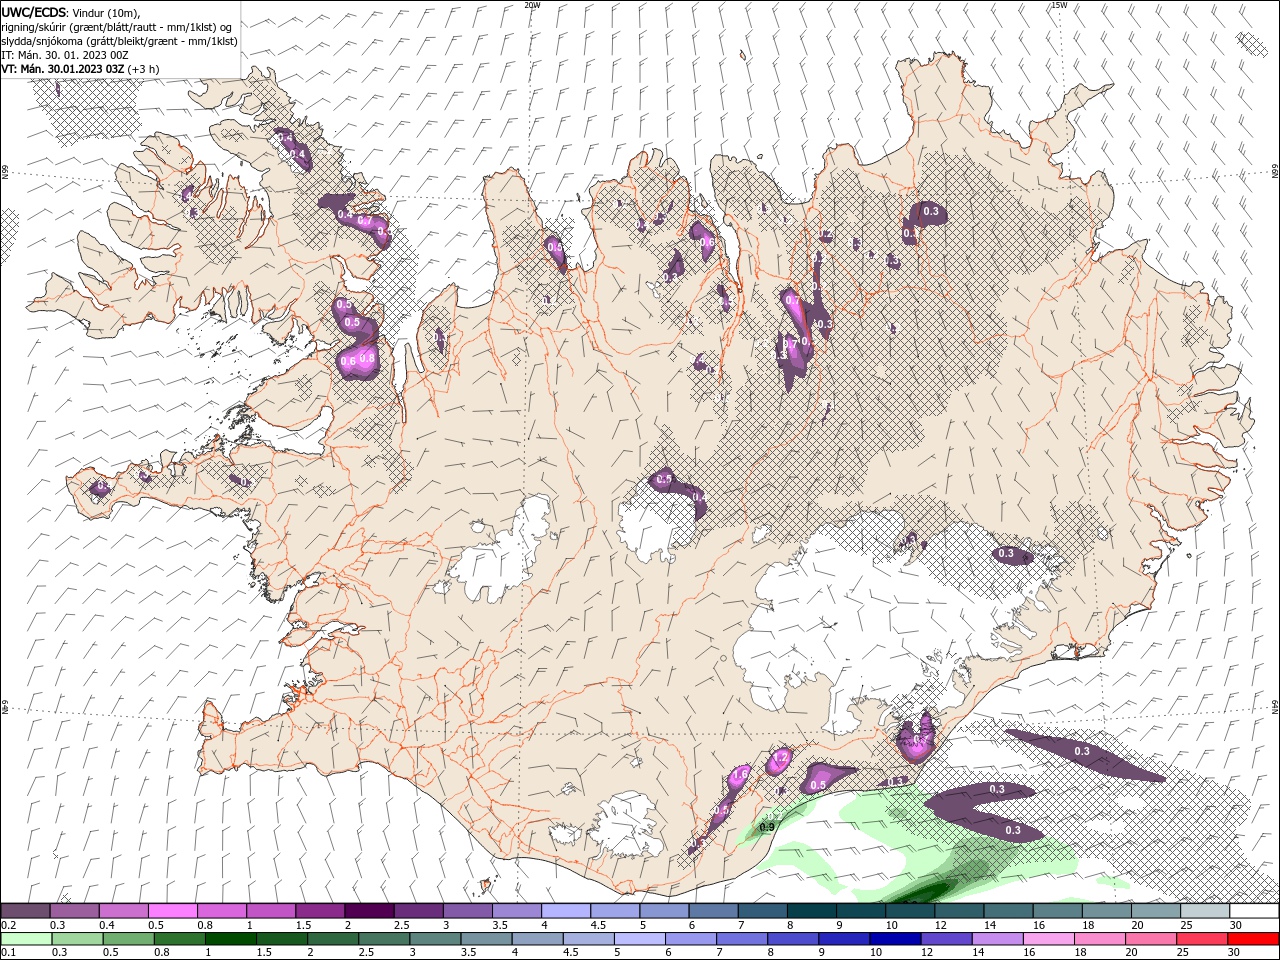
Task: Click the '20W' longitude label
Action: pyautogui.click(x=532, y=5)
